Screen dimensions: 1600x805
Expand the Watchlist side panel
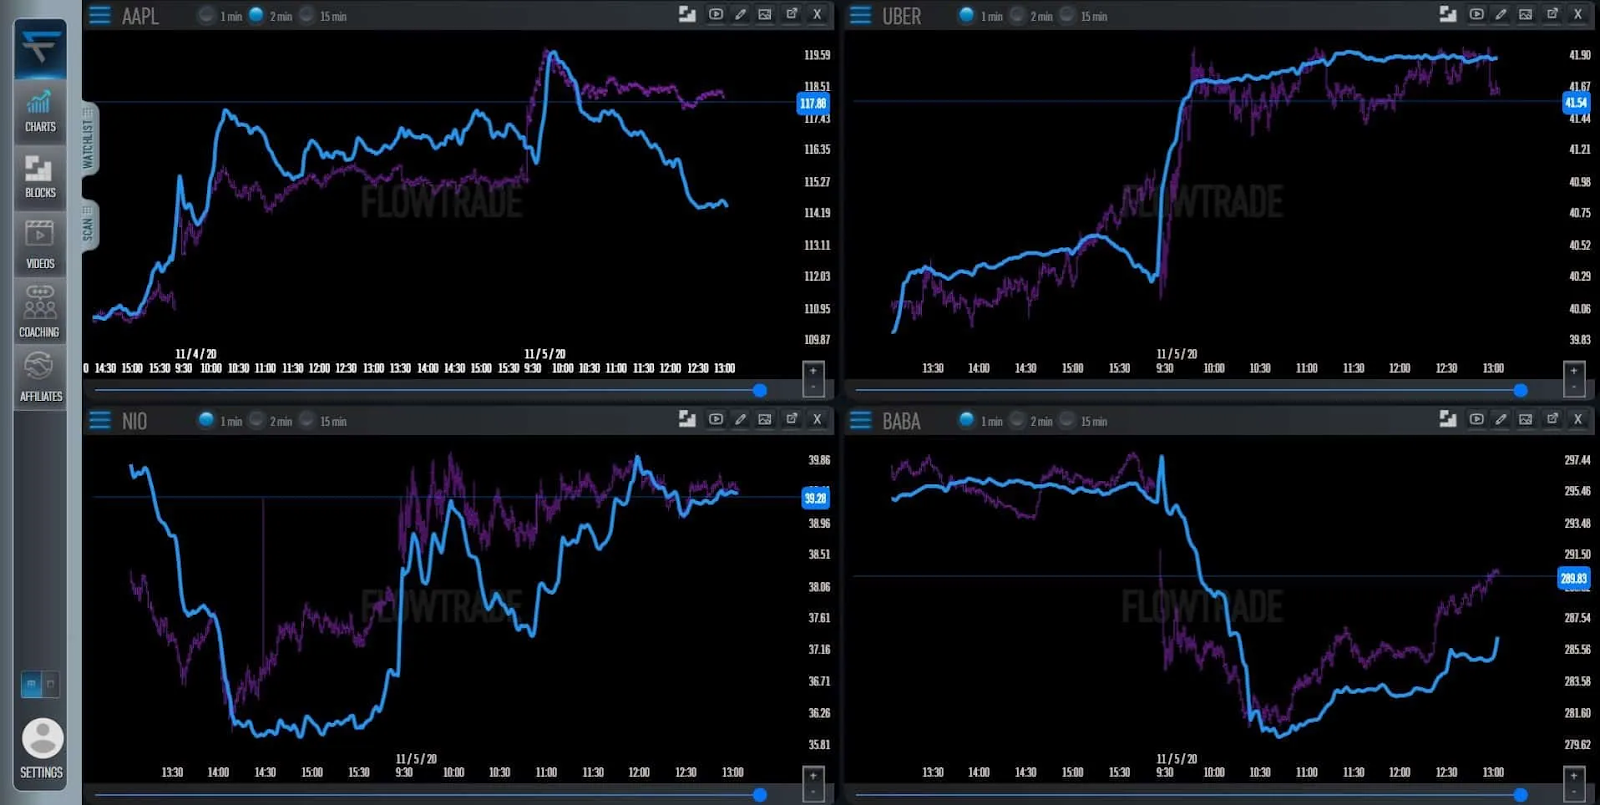point(89,141)
